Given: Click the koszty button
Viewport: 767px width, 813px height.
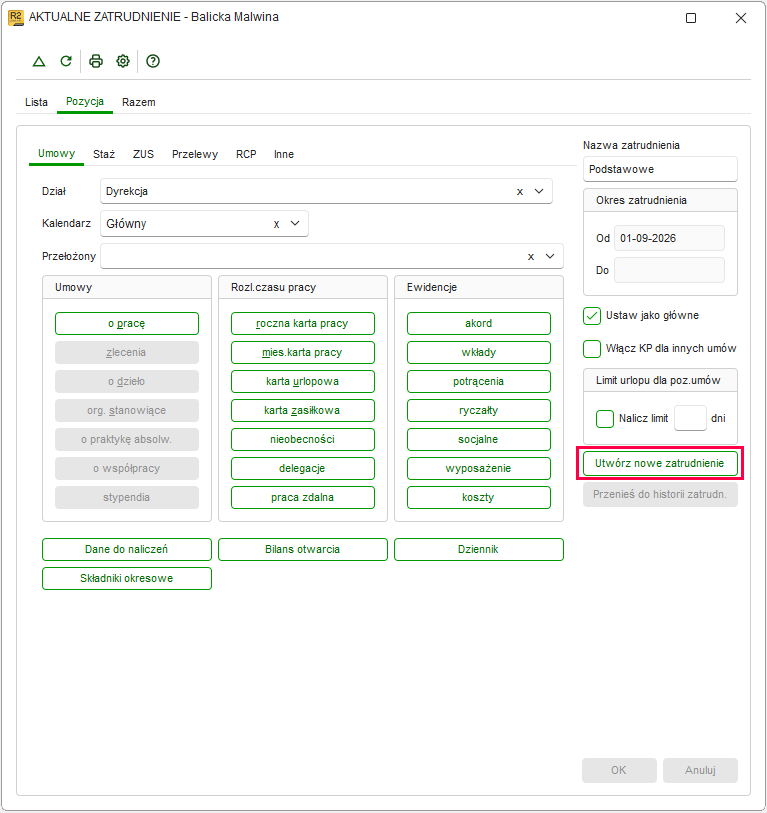Looking at the screenshot, I should (478, 498).
